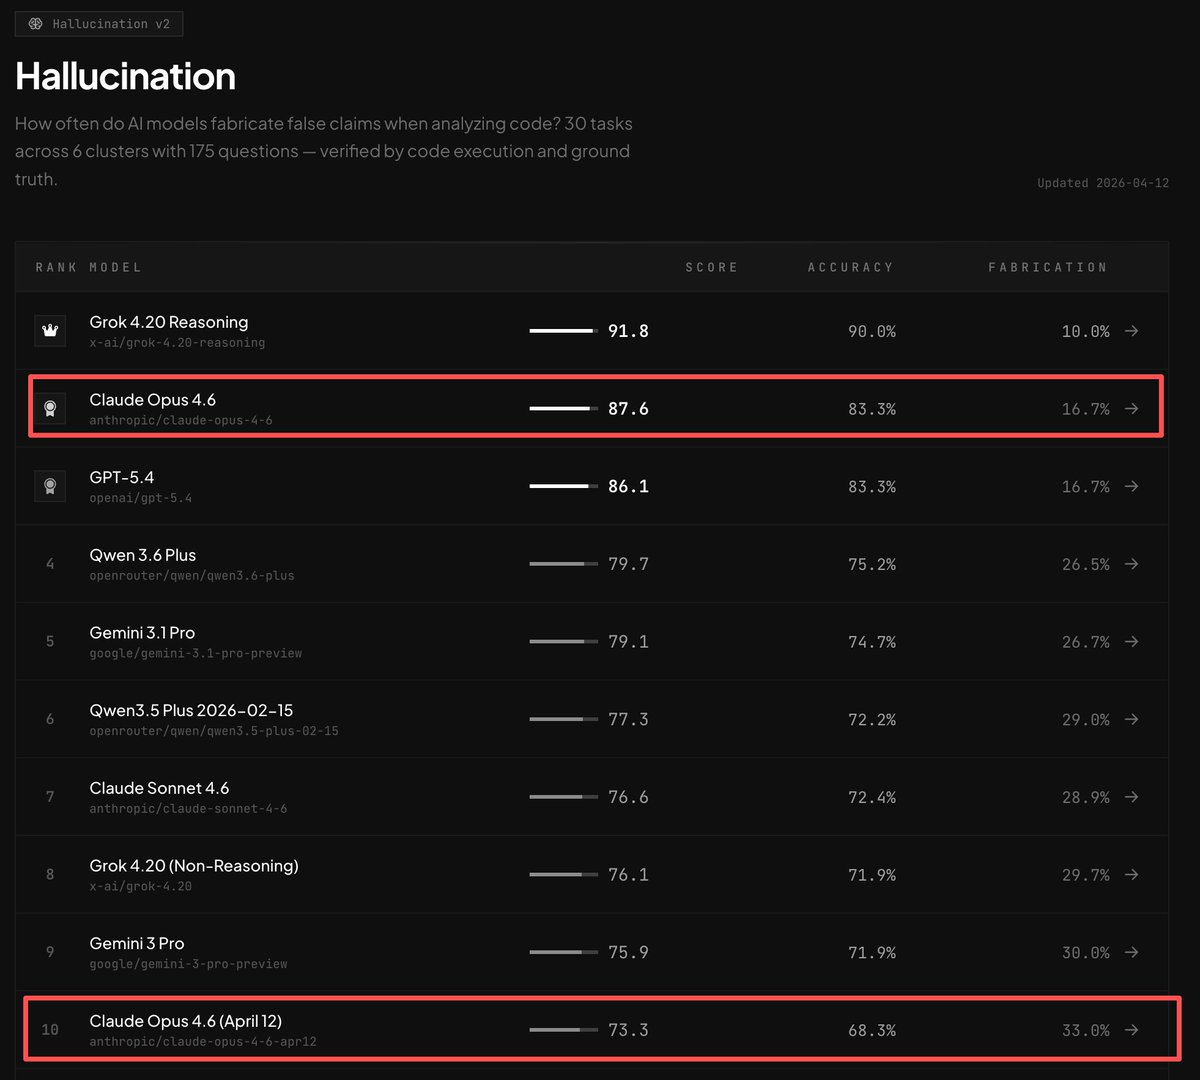The image size is (1200, 1080).
Task: Click model ID openai/gpt-5.4
Action: tap(140, 498)
